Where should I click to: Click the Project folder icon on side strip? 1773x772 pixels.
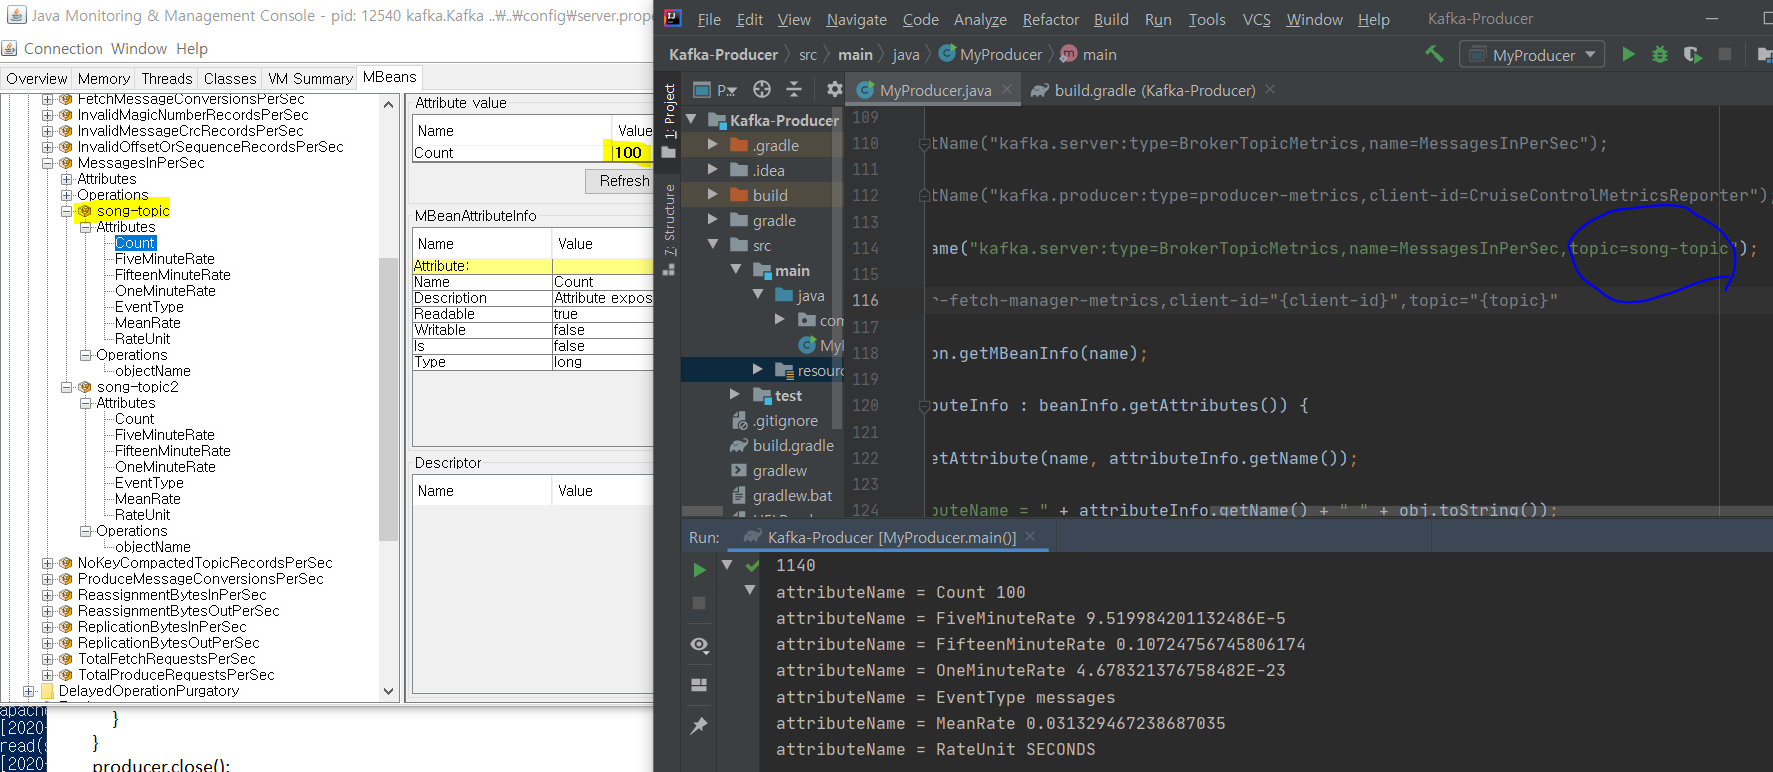point(669,152)
